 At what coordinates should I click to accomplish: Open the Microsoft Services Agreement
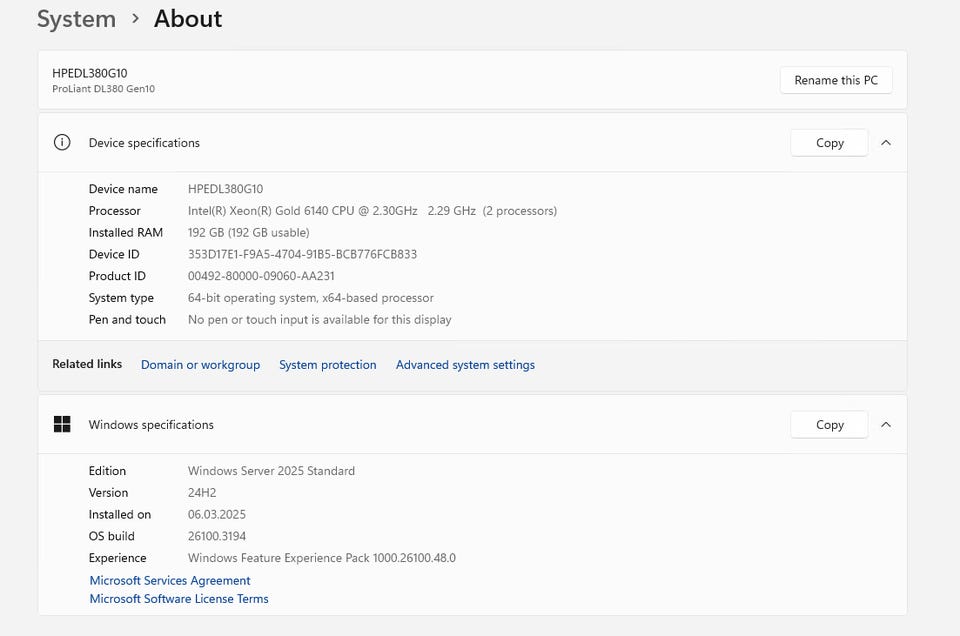coord(170,581)
